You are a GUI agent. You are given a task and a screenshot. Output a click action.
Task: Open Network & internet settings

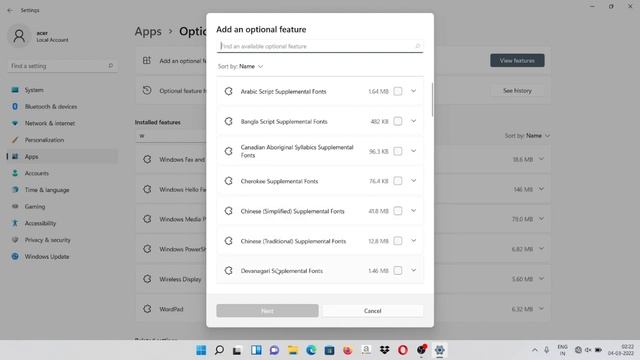pyautogui.click(x=62, y=123)
